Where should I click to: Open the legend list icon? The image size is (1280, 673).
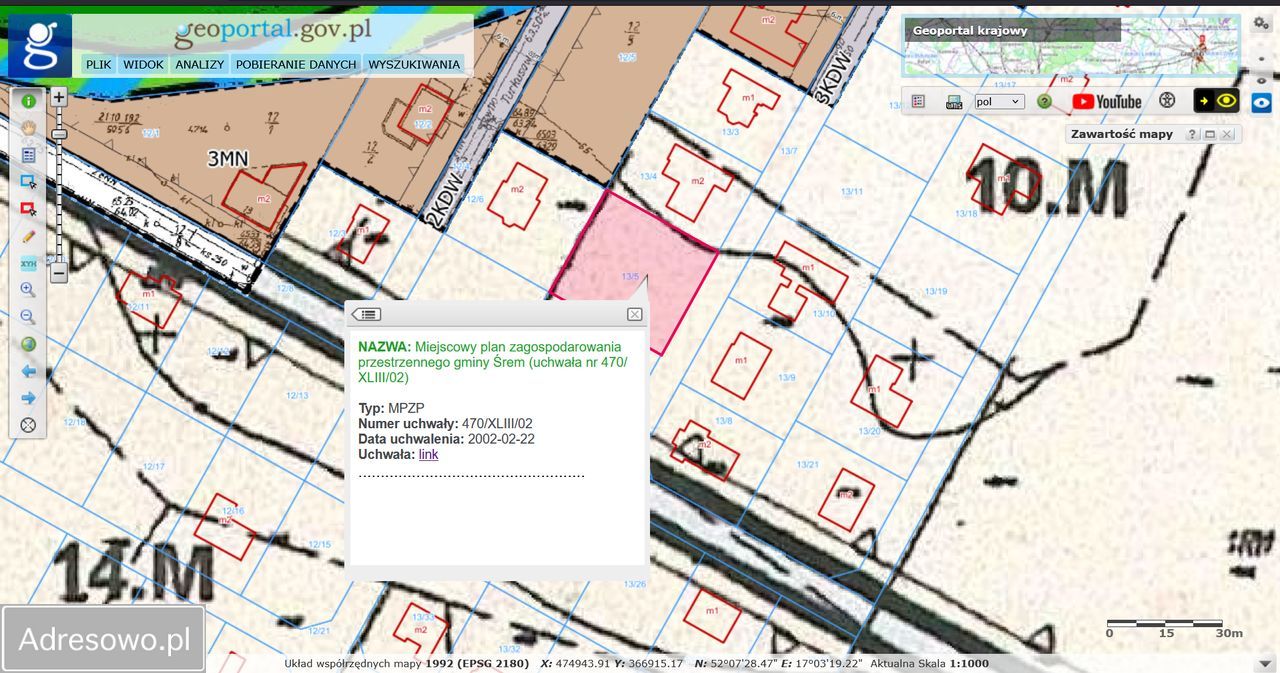(918, 101)
